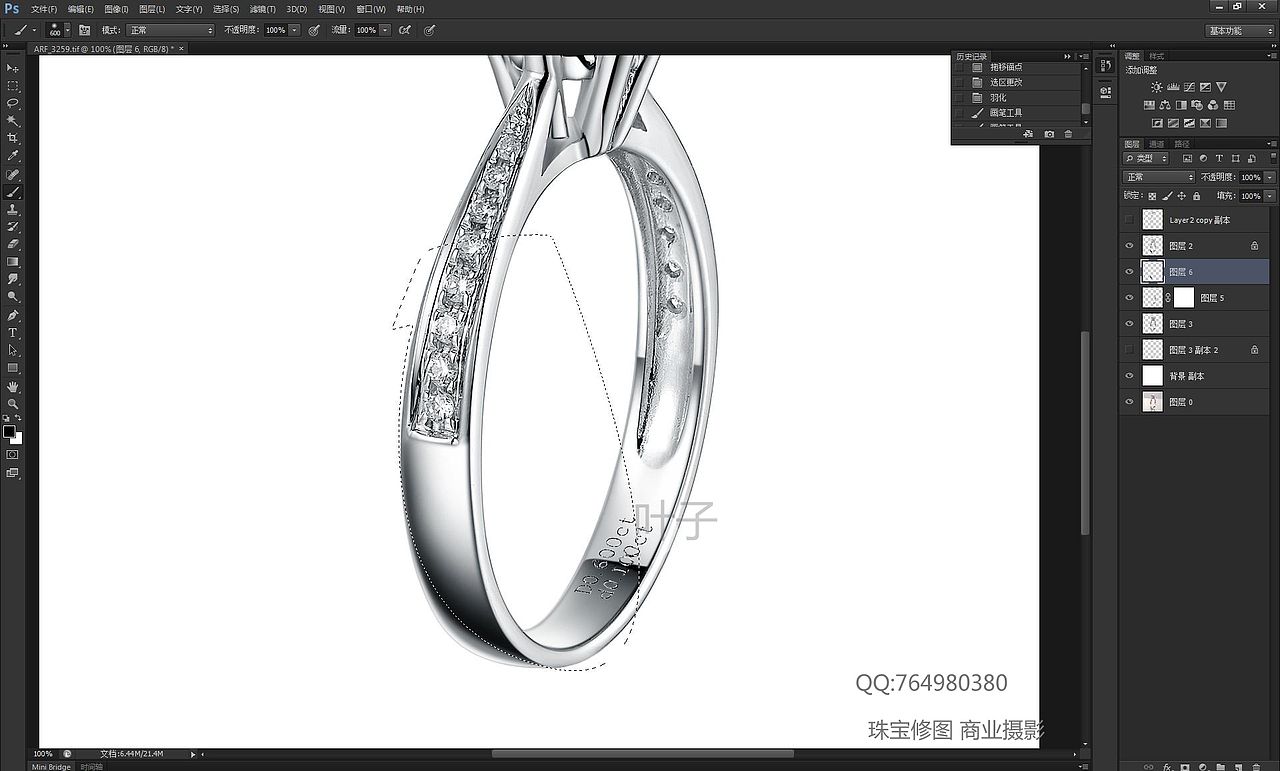Switch to the 通道 tab
The image size is (1280, 771).
(1157, 144)
